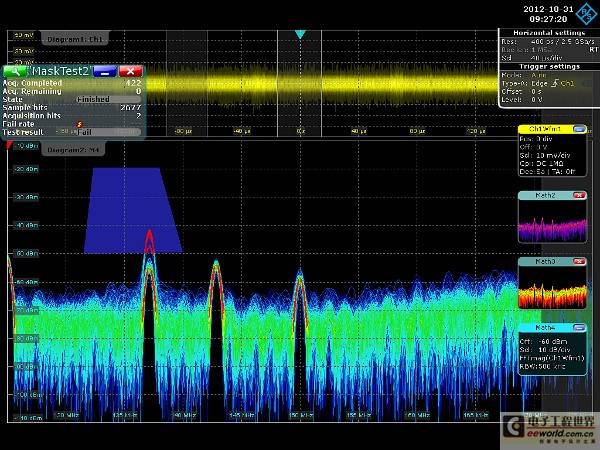Click the trigger 'Offset: 0 s' text
600x450 pixels.
[521, 91]
